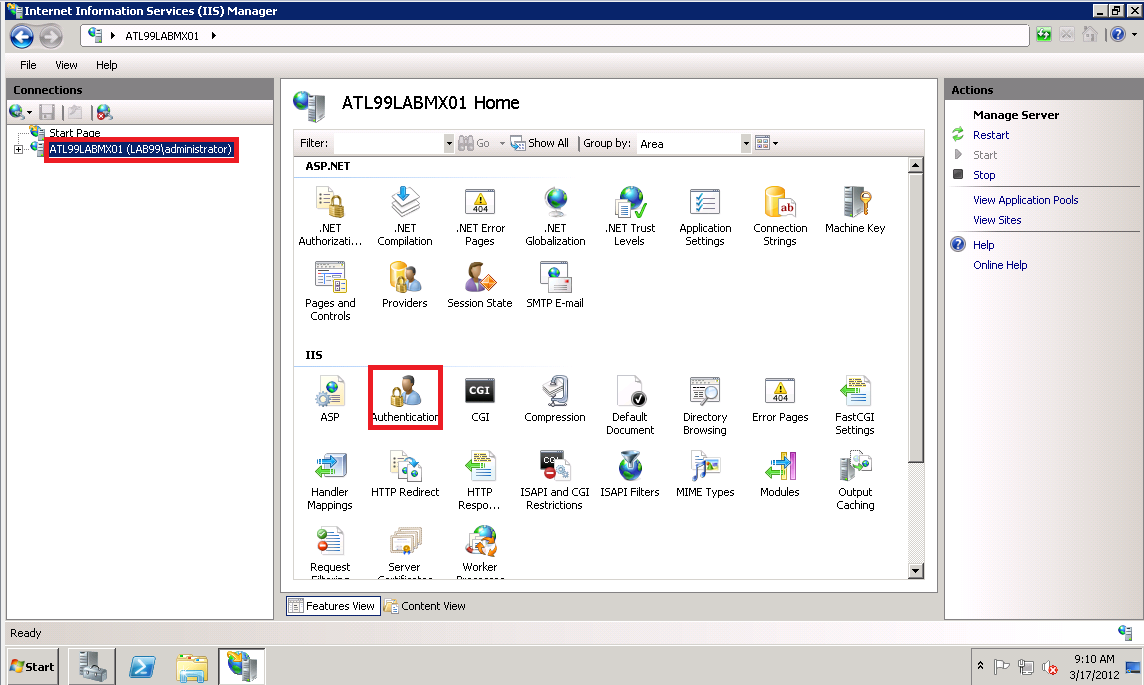Open .NET Globalization feature
This screenshot has width=1144, height=685.
(555, 216)
